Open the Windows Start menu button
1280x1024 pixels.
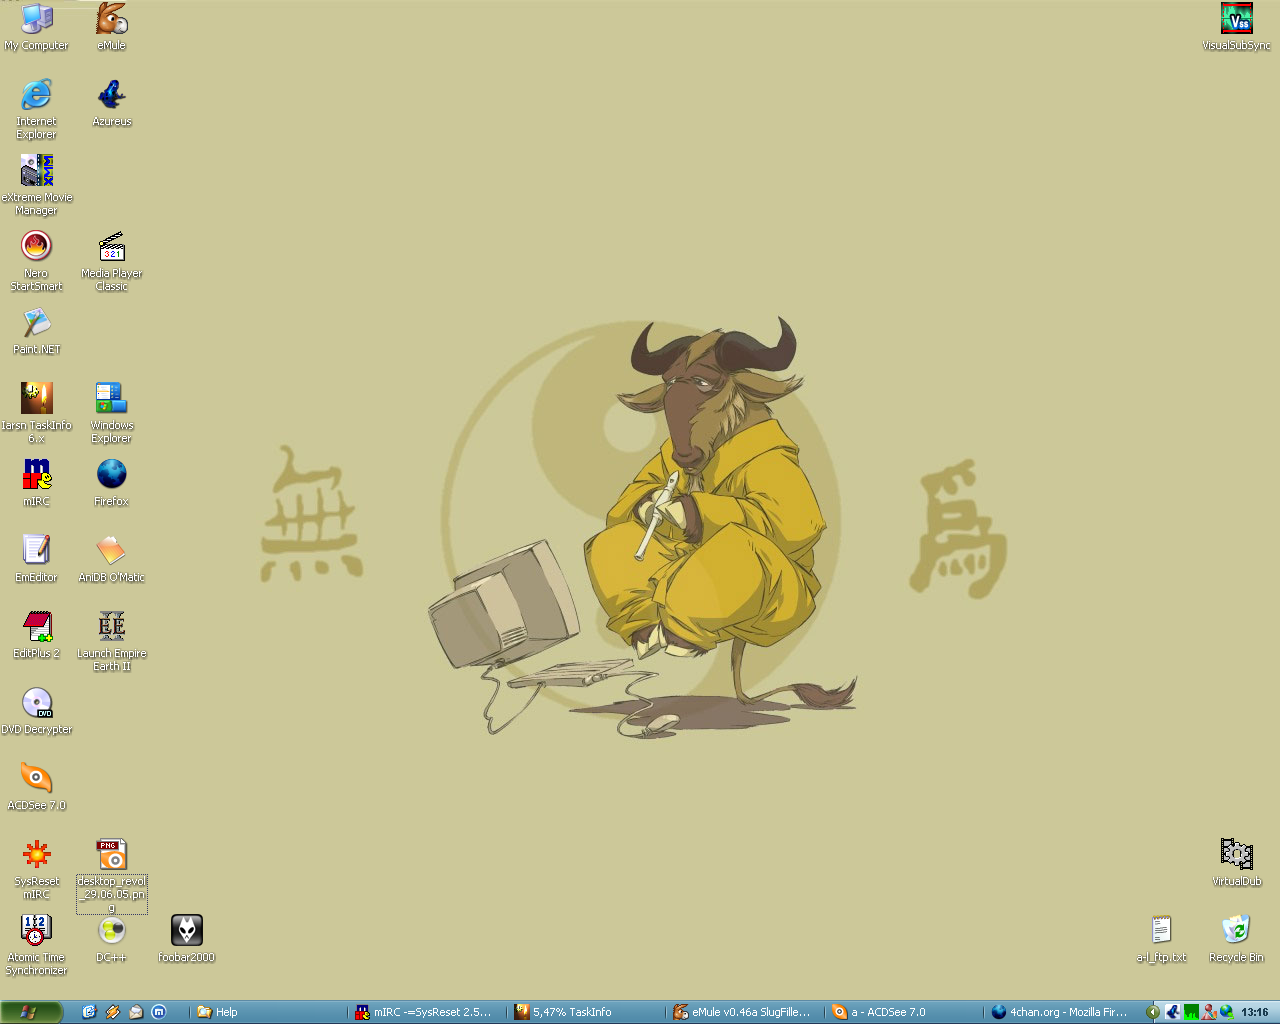[31, 1012]
